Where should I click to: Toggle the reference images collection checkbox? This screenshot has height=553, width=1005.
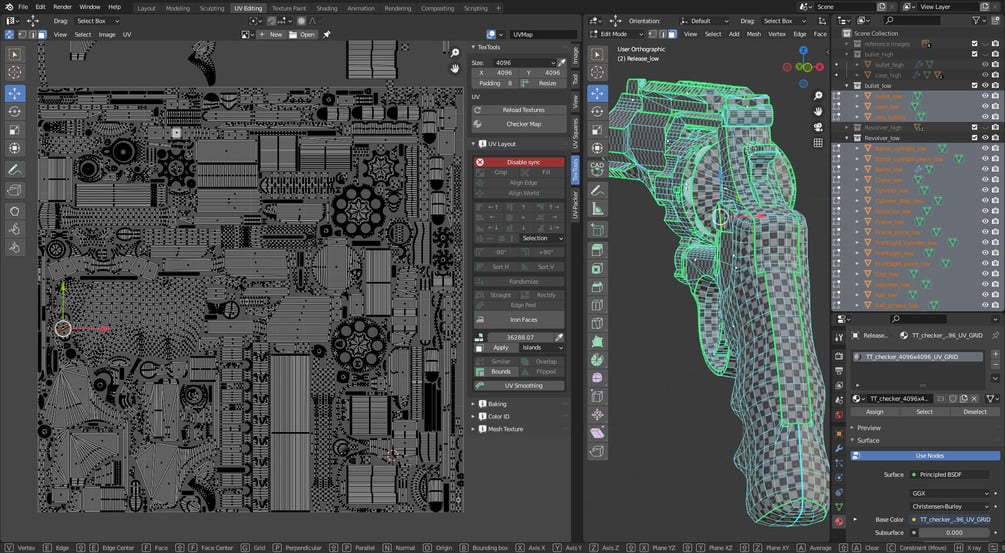point(974,44)
